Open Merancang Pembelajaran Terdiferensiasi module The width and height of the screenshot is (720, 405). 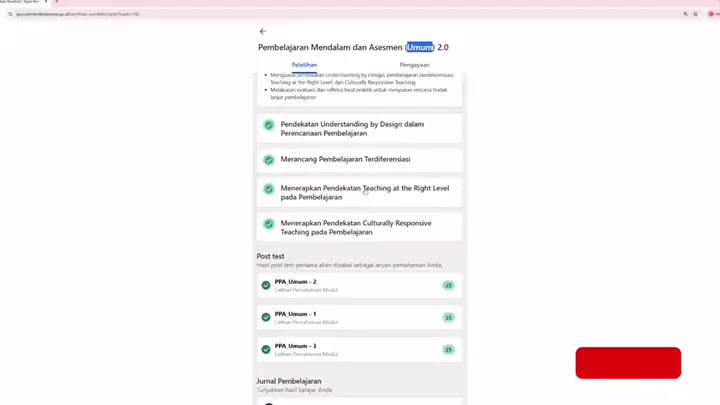click(x=345, y=159)
